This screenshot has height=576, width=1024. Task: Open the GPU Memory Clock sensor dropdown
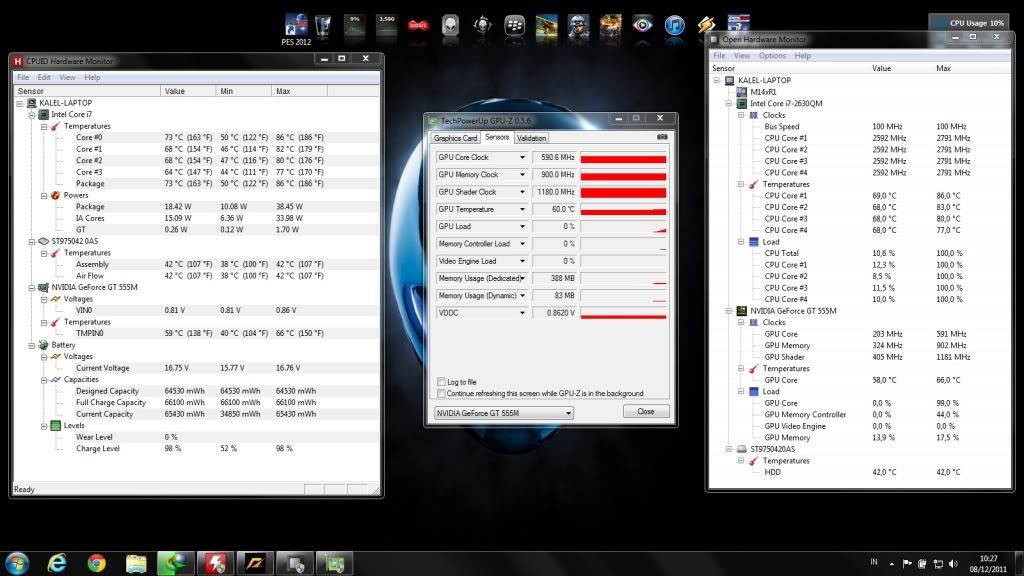pos(522,175)
